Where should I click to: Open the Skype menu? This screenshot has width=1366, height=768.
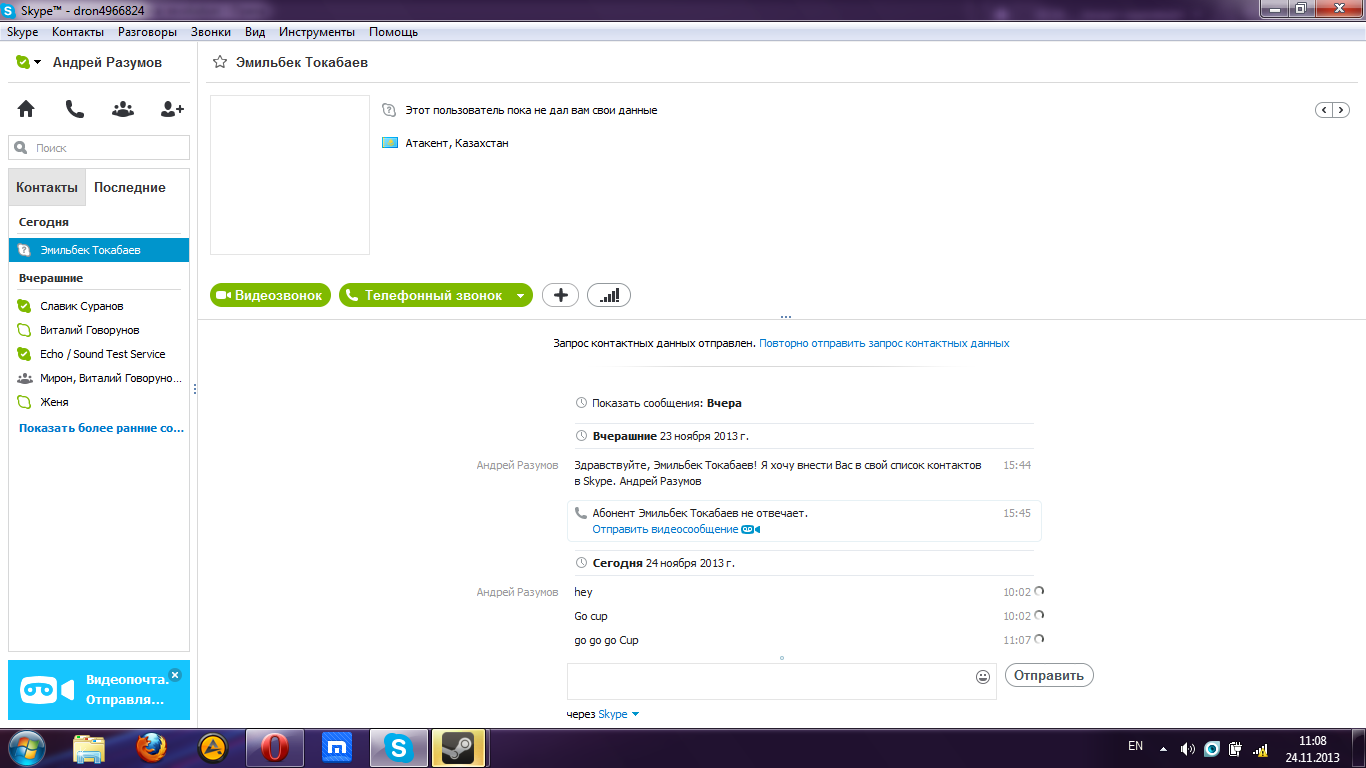point(22,32)
